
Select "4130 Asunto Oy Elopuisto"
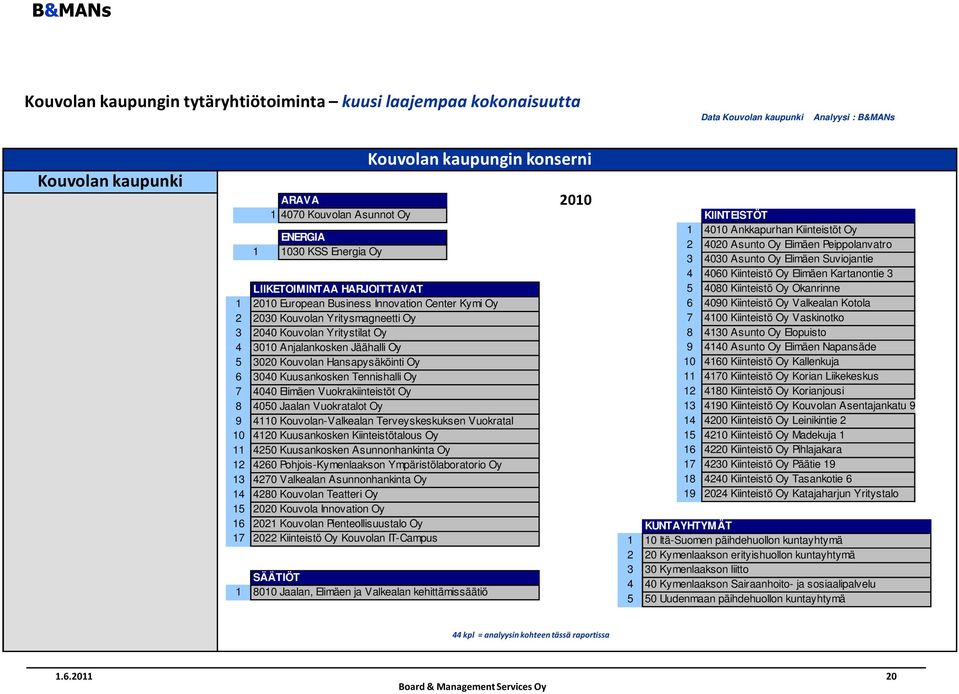(809, 333)
